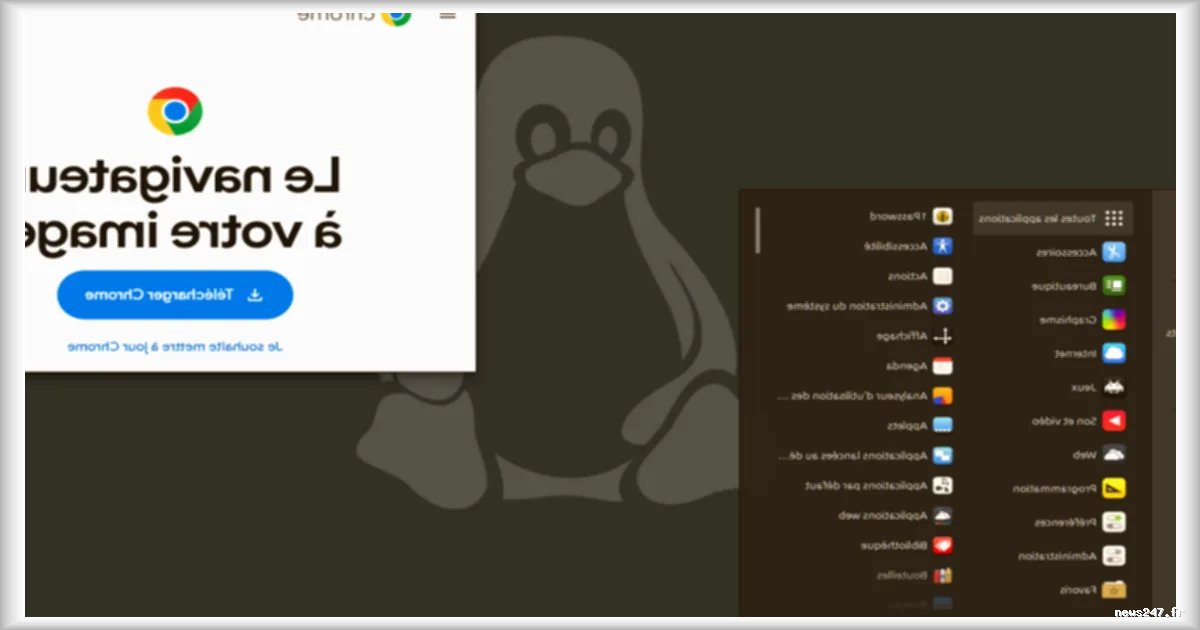
Task: Open the Accessibilité settings icon
Action: point(941,245)
